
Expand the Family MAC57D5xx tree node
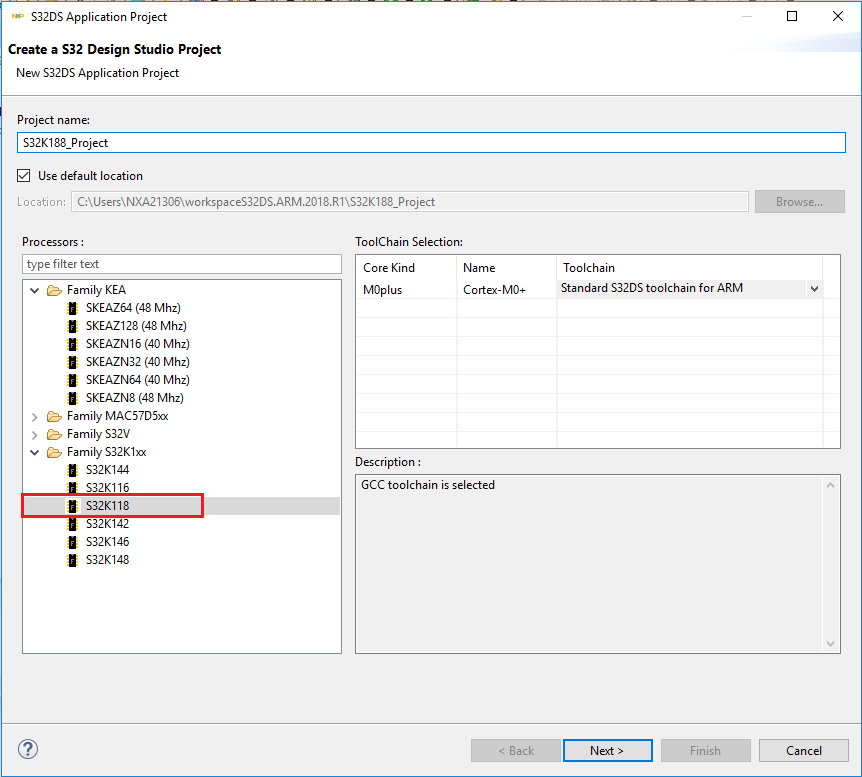35,417
